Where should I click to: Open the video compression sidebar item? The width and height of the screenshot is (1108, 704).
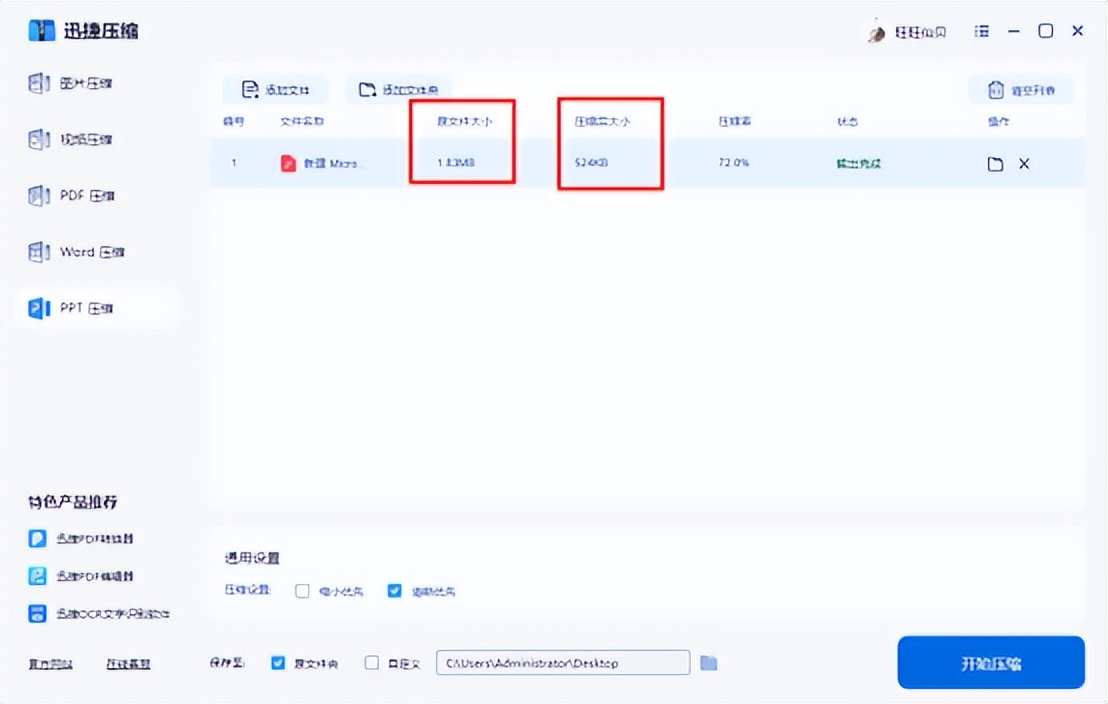tap(71, 139)
